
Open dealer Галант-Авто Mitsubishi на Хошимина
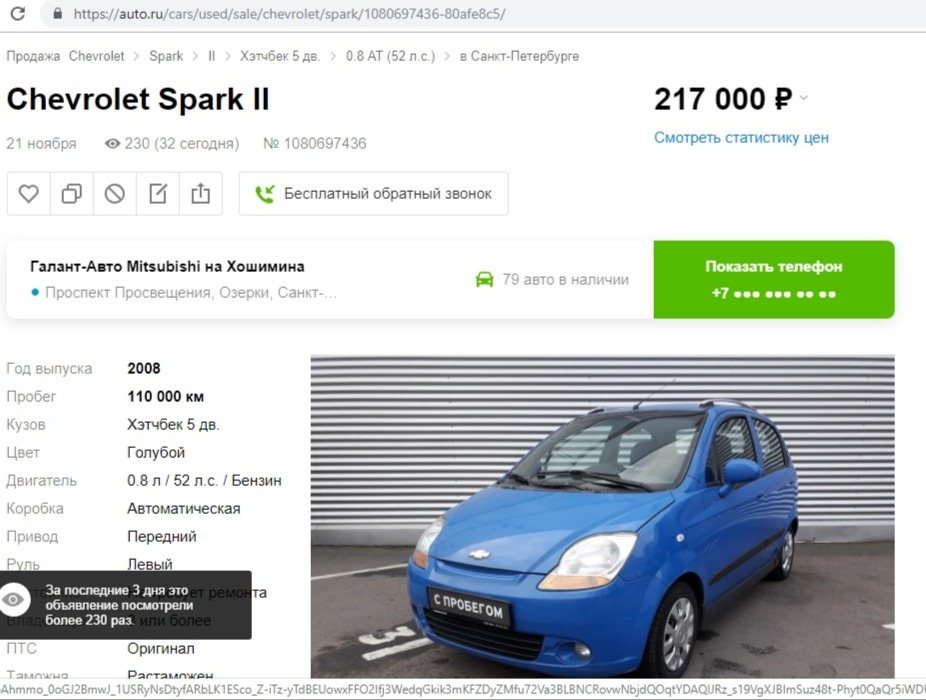pos(167,266)
